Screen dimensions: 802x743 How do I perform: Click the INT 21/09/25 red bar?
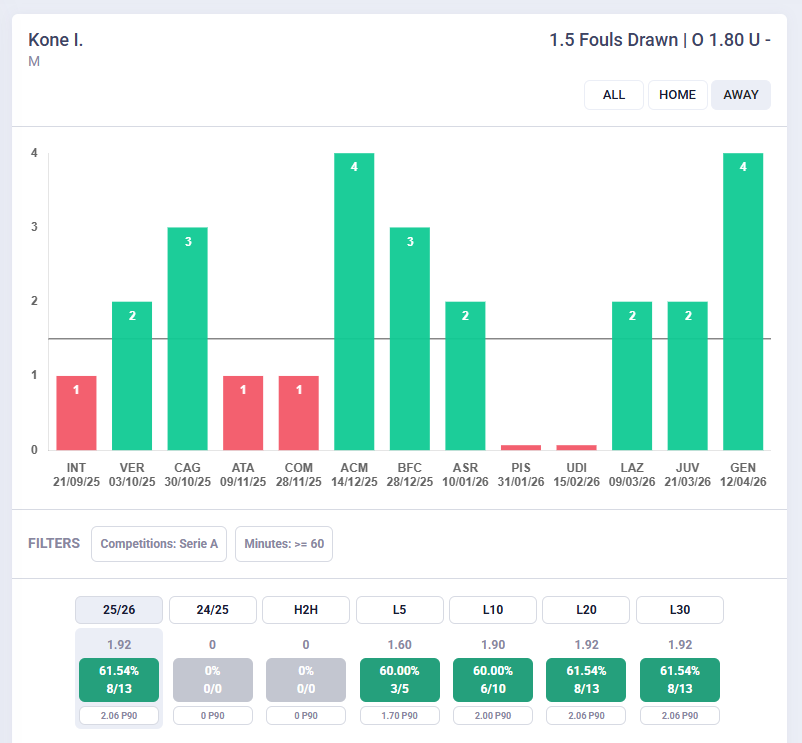[76, 413]
